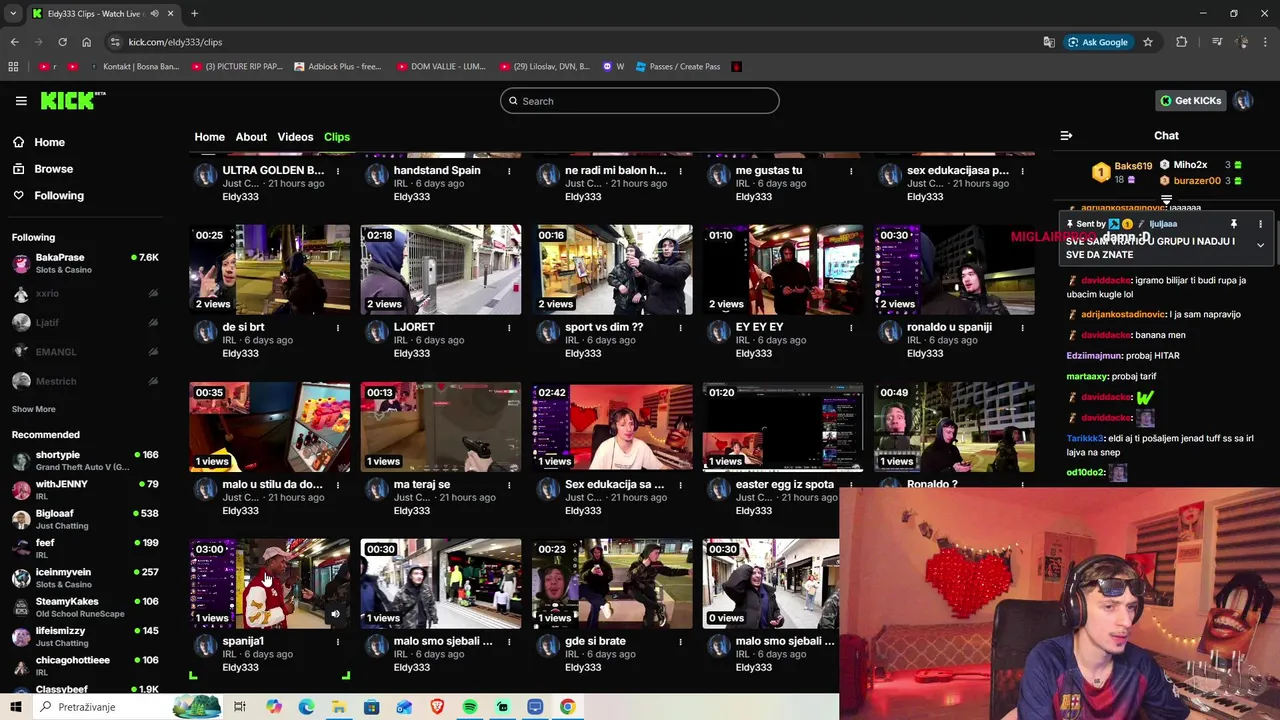The width and height of the screenshot is (1280, 720).
Task: Click the browser home icon
Action: 87,42
